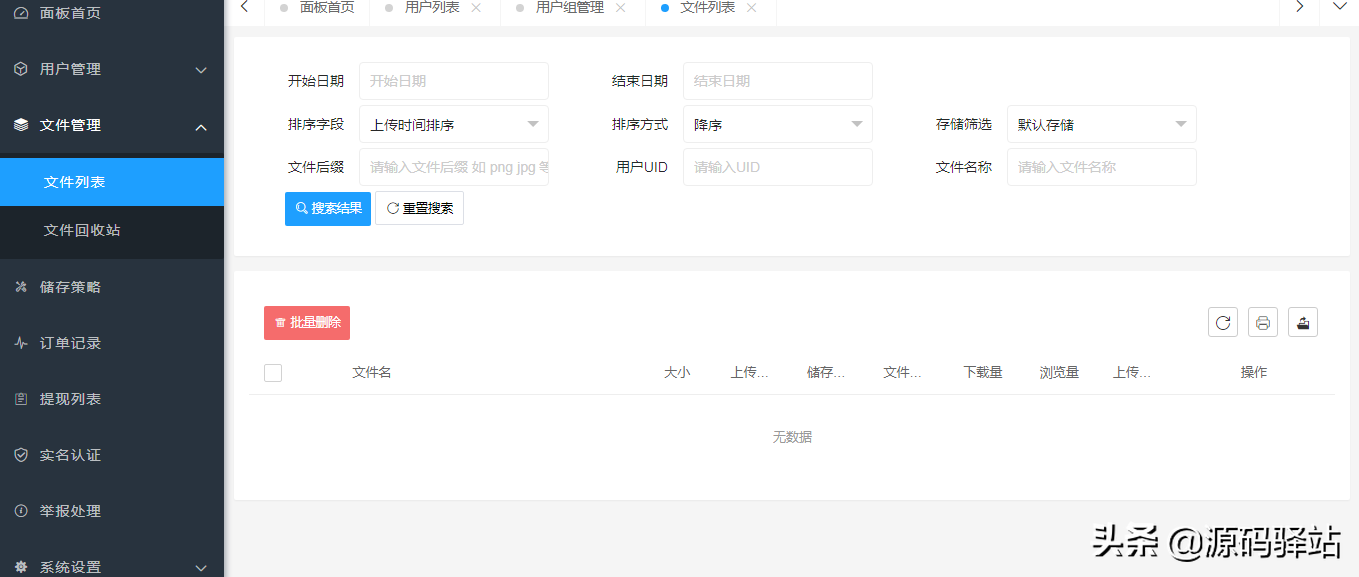Open the 存储筛选 dropdown
The image size is (1359, 577).
tap(1101, 124)
